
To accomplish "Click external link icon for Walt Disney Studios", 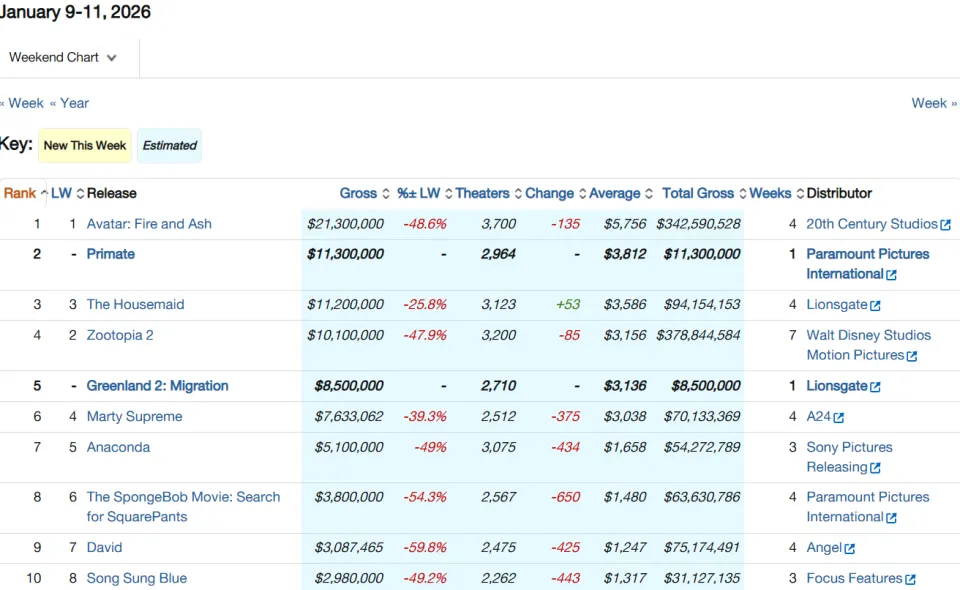I will [912, 356].
